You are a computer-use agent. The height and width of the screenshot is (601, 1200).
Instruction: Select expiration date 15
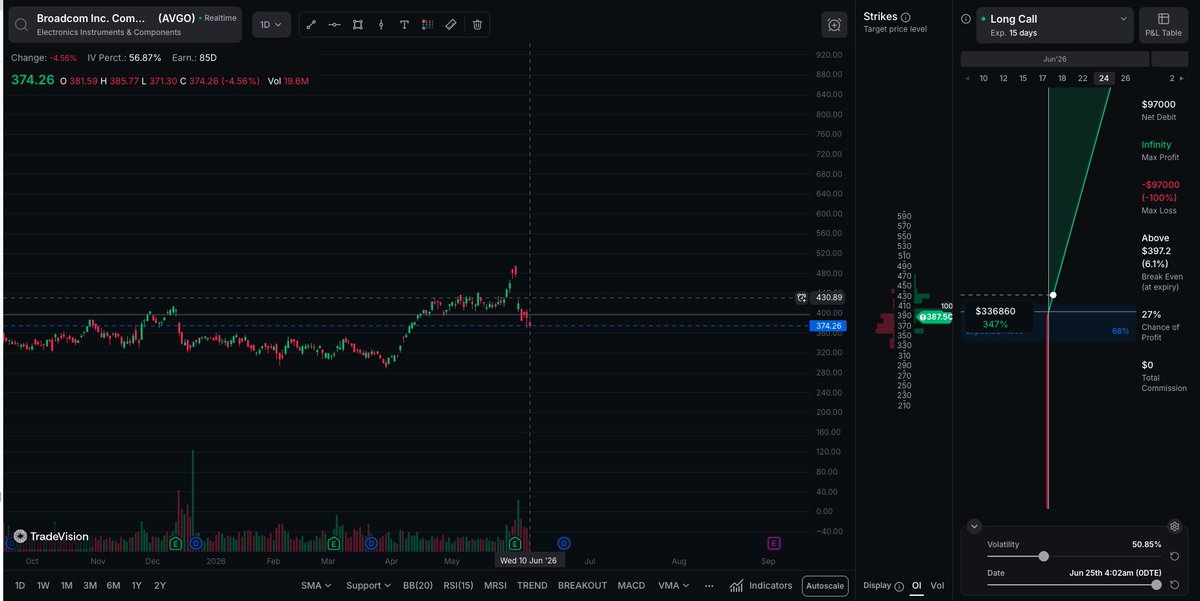click(x=1023, y=78)
